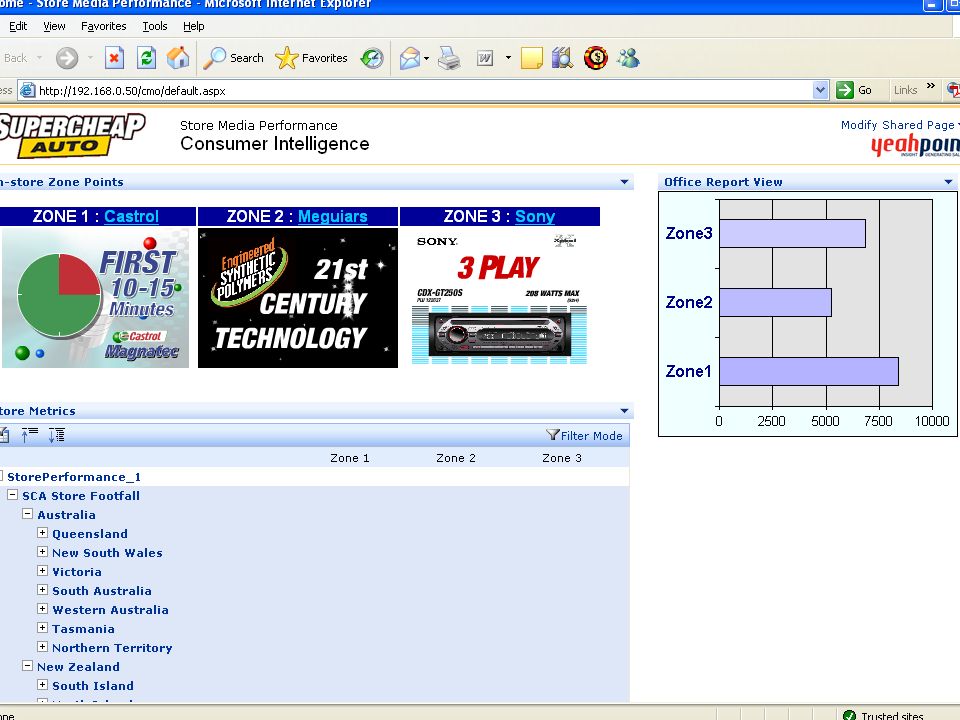Click the Links toolbar label
The width and height of the screenshot is (960, 720).
[x=905, y=90]
